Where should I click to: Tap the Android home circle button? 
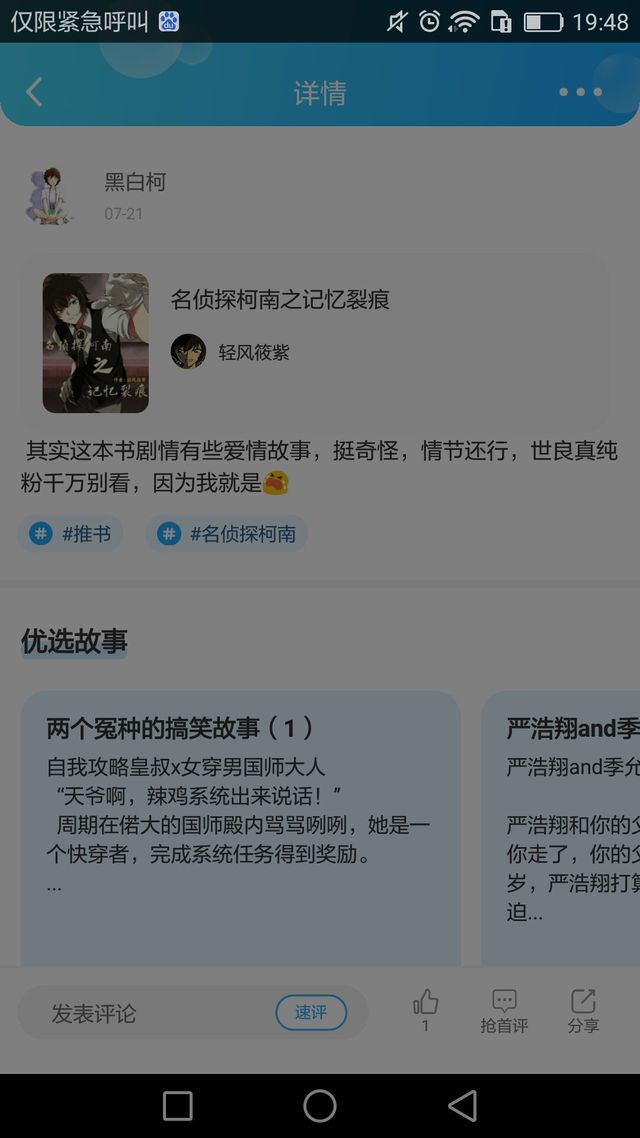(x=320, y=1106)
